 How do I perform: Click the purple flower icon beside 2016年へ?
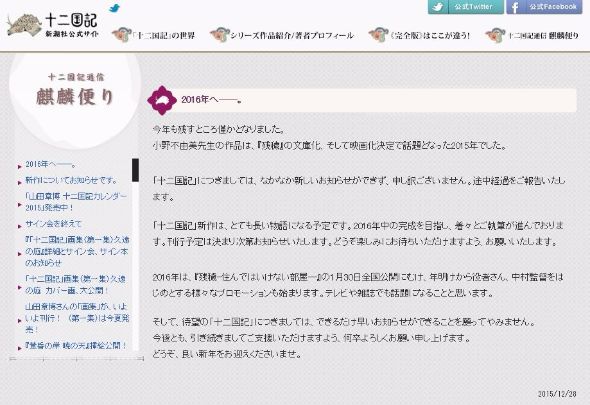point(162,100)
